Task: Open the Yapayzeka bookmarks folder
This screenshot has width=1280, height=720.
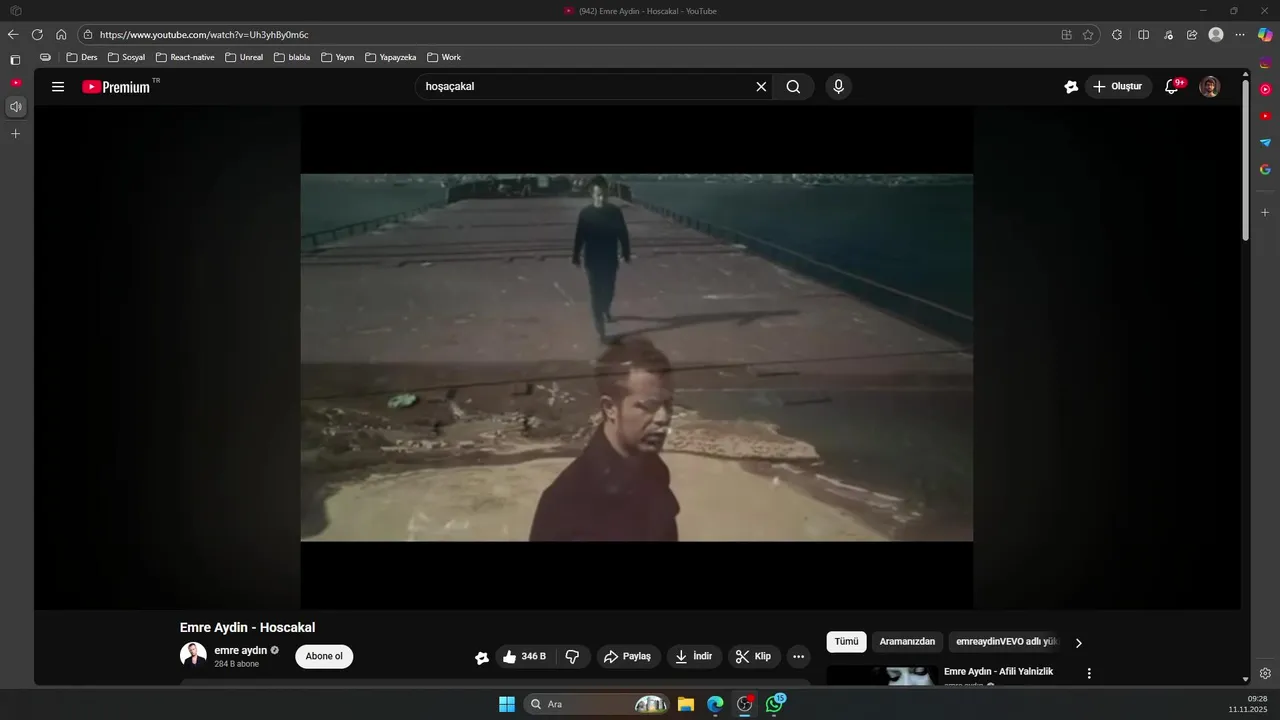Action: pos(391,57)
